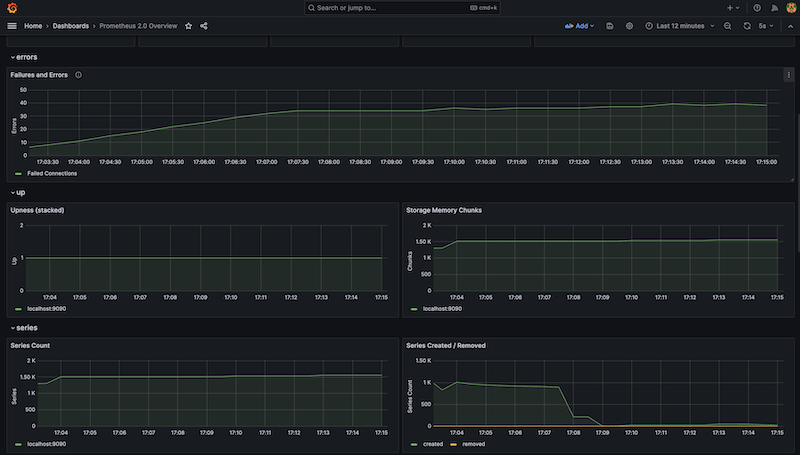800x455 pixels.
Task: Click the Grafana logo icon
Action: [x=12, y=8]
